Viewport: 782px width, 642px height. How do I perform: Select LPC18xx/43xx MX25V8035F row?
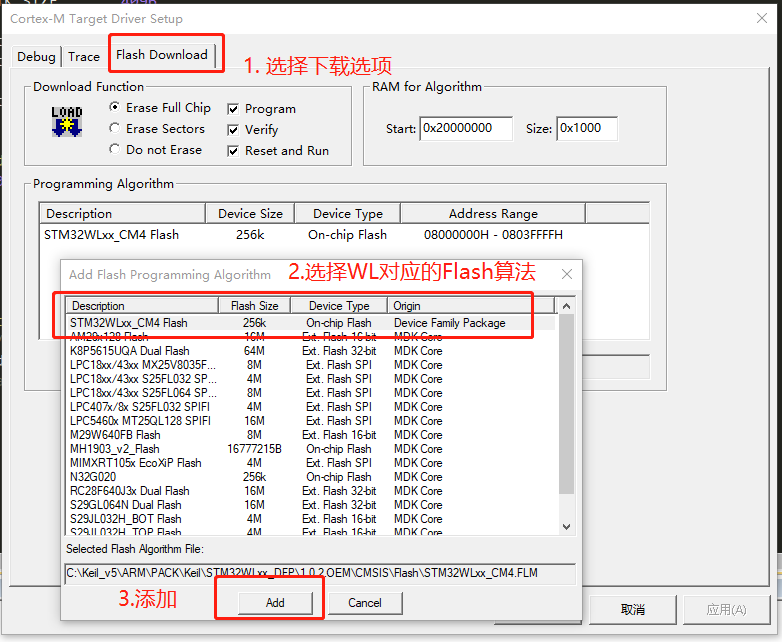point(310,365)
